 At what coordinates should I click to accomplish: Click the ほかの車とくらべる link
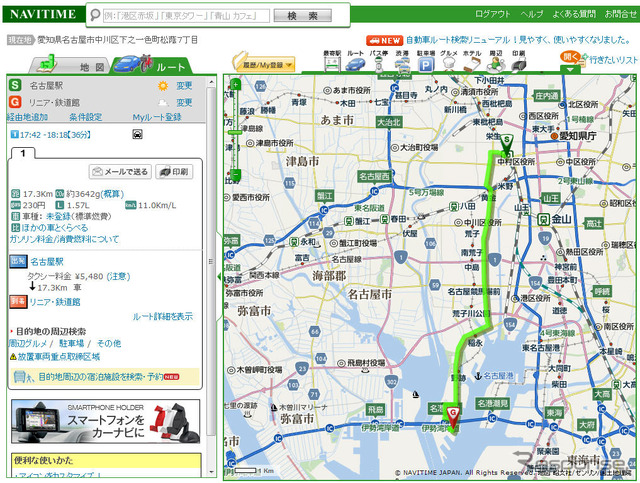tap(55, 227)
